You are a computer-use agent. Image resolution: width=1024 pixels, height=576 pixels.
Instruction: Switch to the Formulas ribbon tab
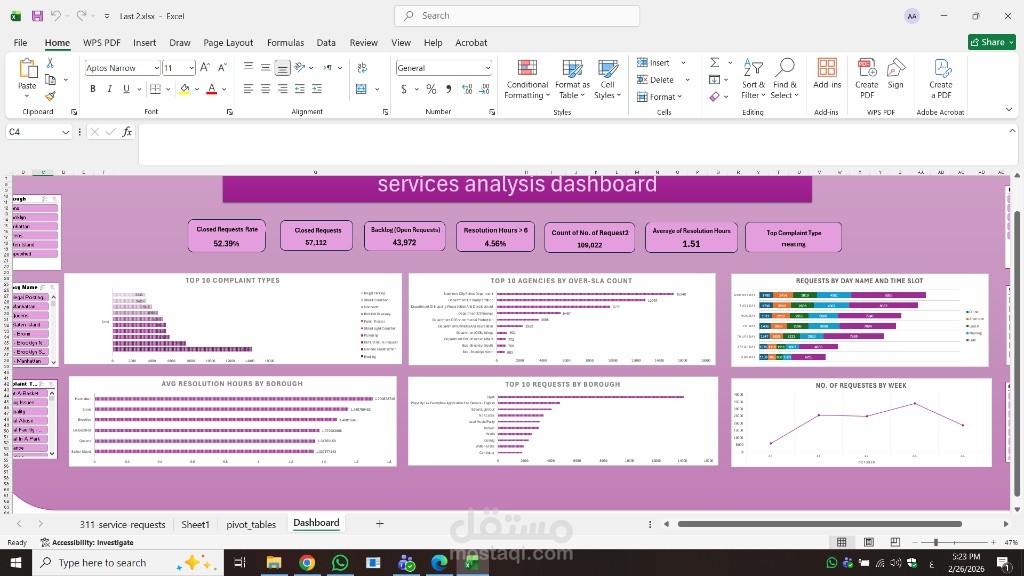point(285,43)
